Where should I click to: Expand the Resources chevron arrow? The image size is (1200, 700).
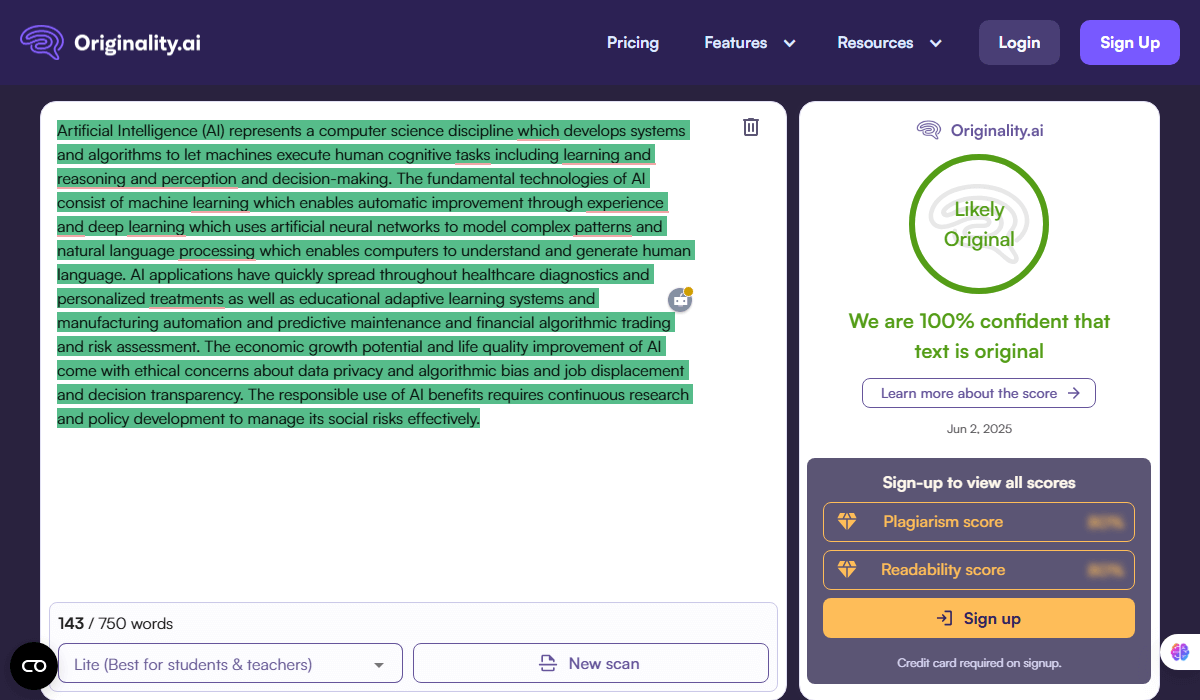pos(936,43)
